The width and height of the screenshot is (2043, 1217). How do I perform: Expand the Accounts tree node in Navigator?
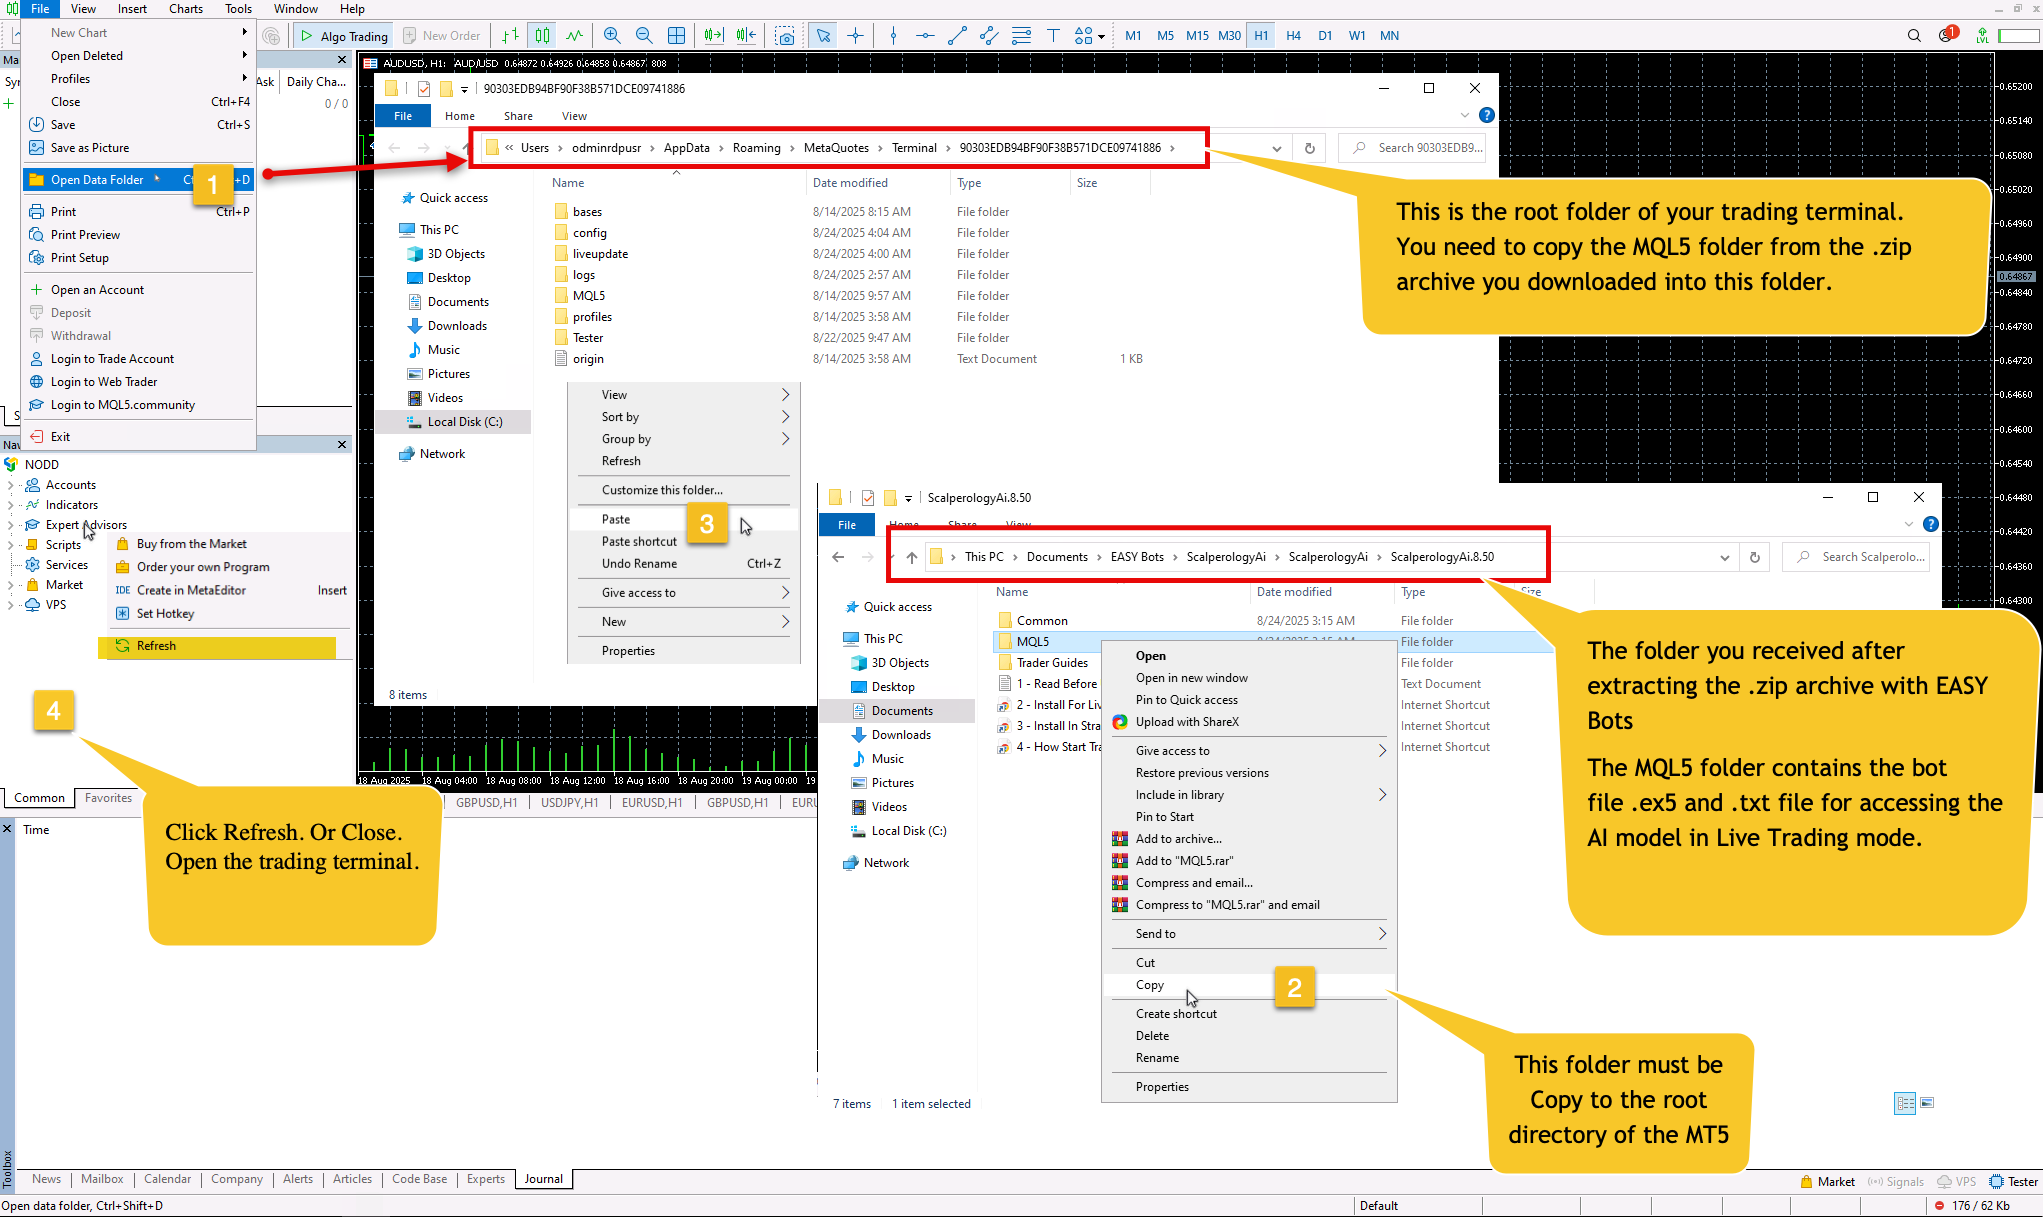point(10,485)
